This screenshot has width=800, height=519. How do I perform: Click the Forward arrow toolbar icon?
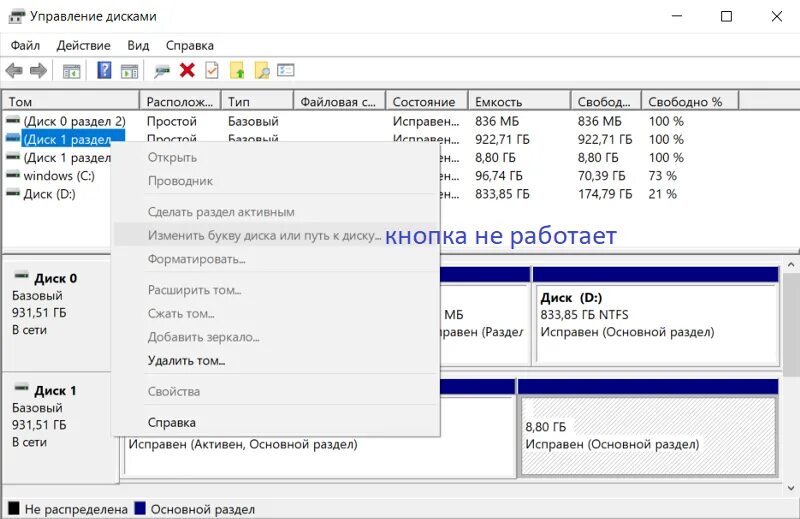point(38,70)
